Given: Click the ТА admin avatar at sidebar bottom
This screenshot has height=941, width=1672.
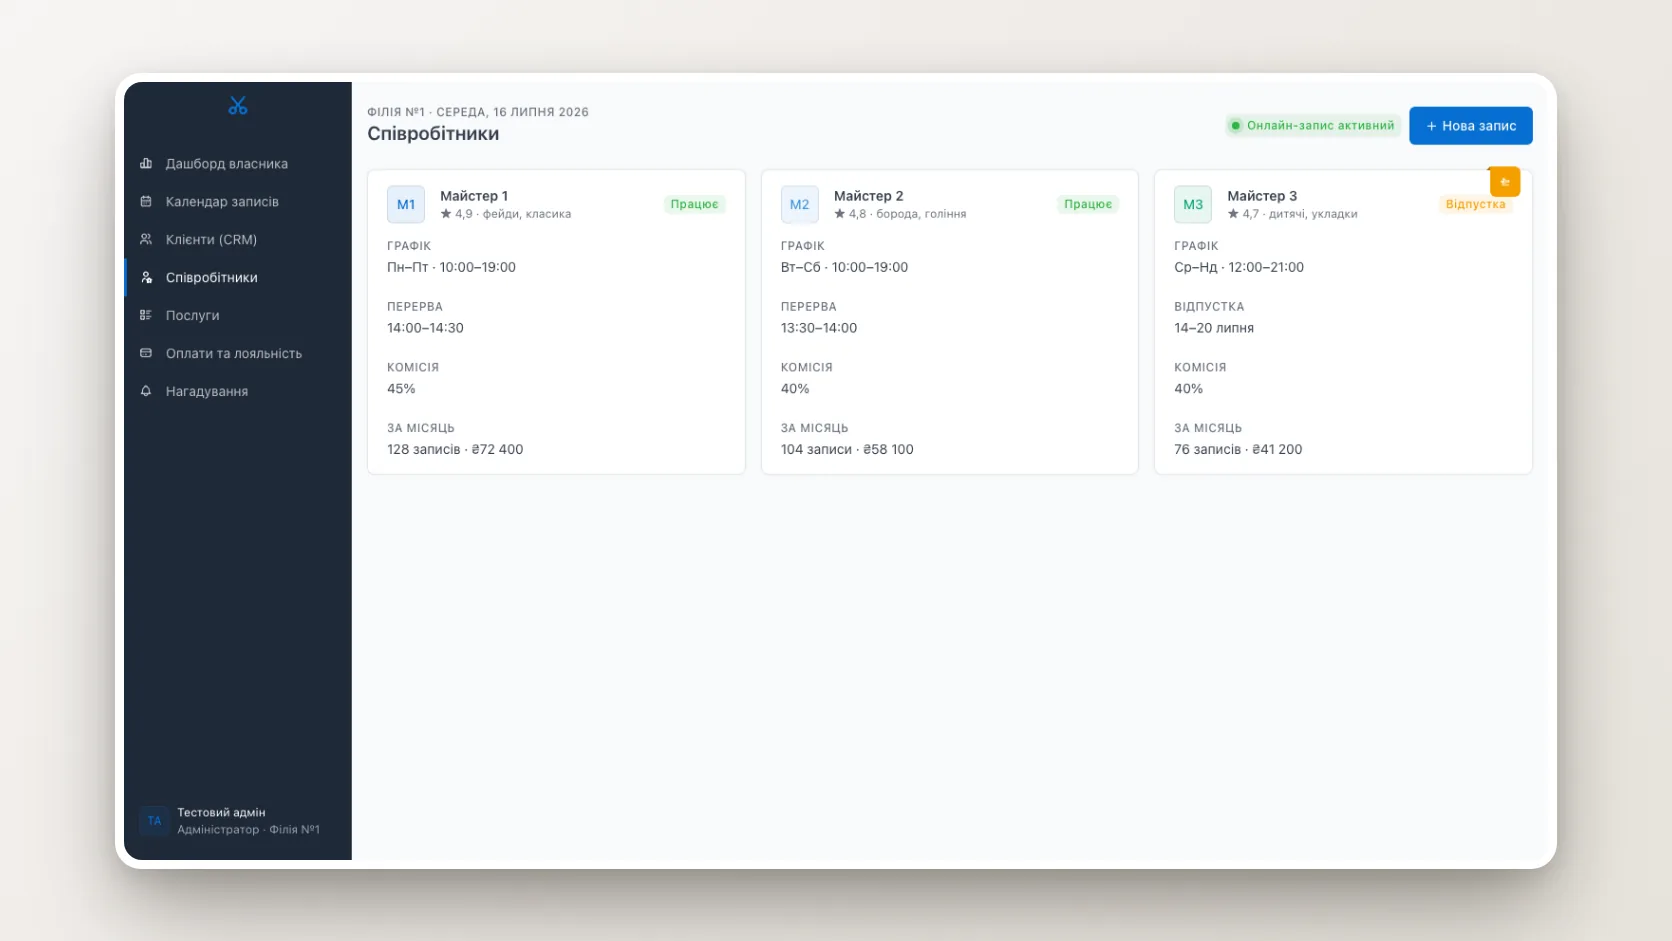Looking at the screenshot, I should [154, 821].
